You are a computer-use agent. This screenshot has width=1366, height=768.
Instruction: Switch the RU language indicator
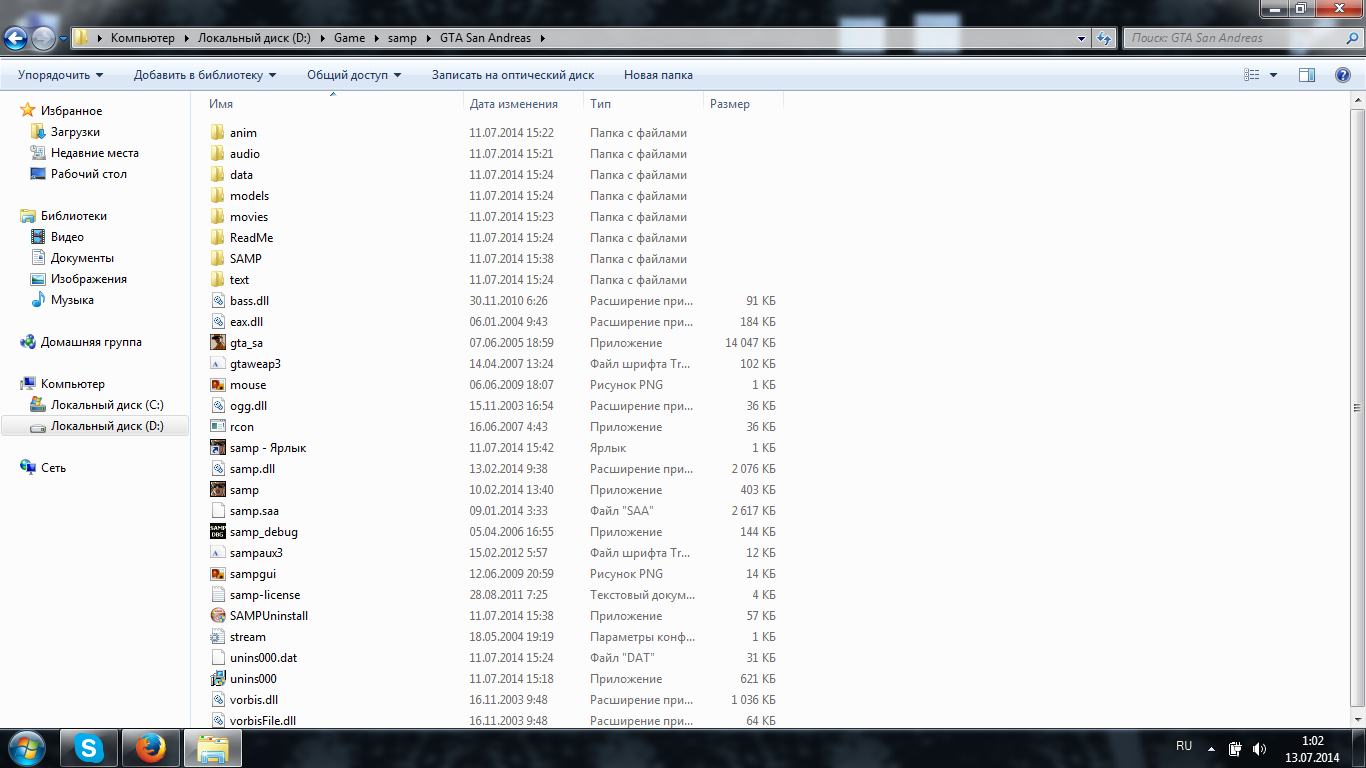[x=1184, y=746]
